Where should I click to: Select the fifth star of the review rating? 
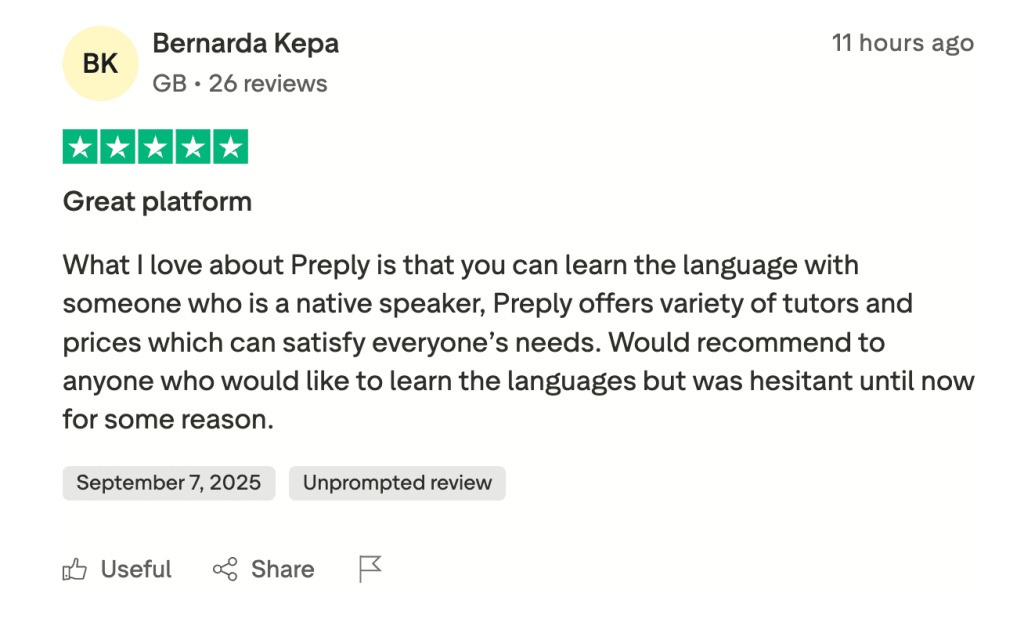[228, 146]
